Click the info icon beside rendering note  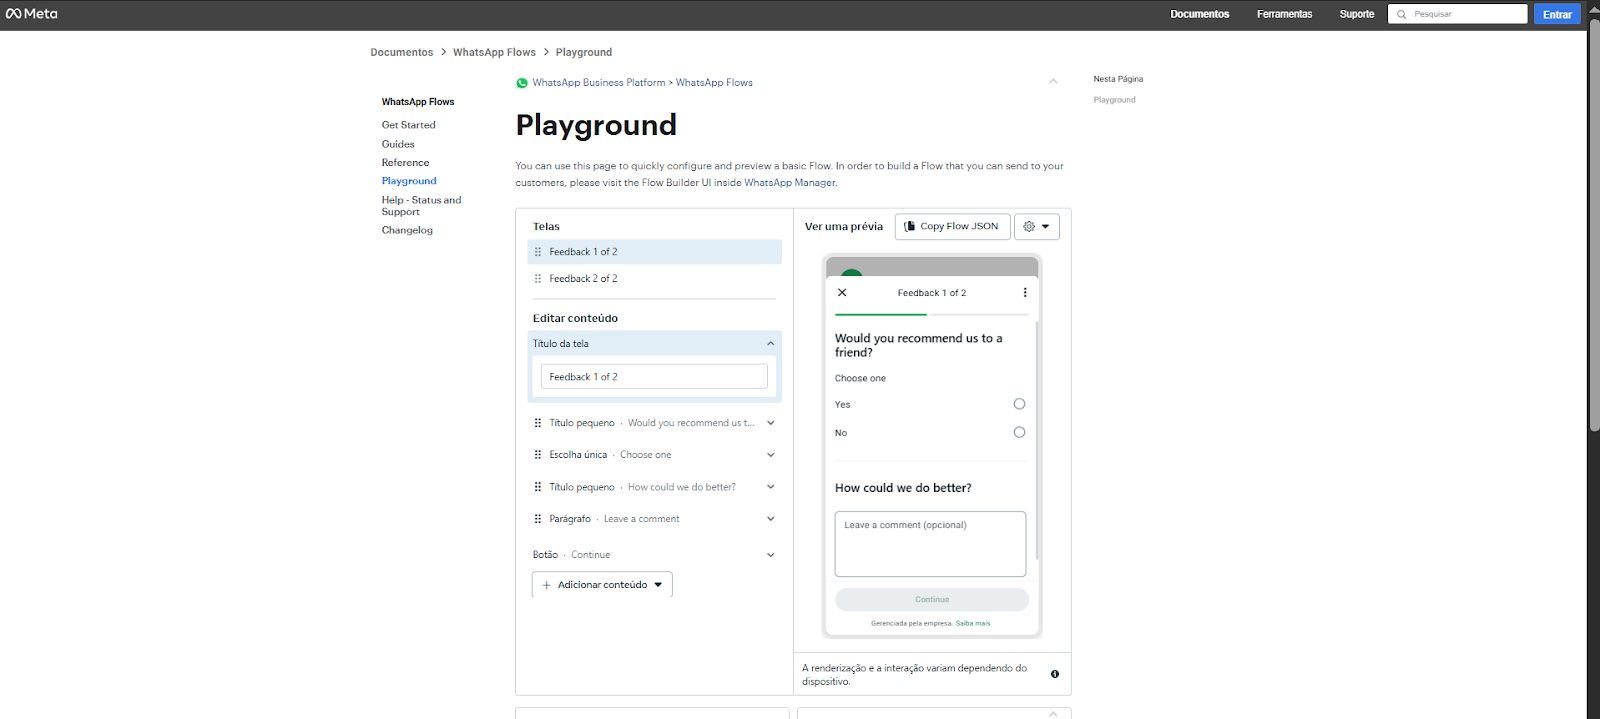coord(1055,674)
